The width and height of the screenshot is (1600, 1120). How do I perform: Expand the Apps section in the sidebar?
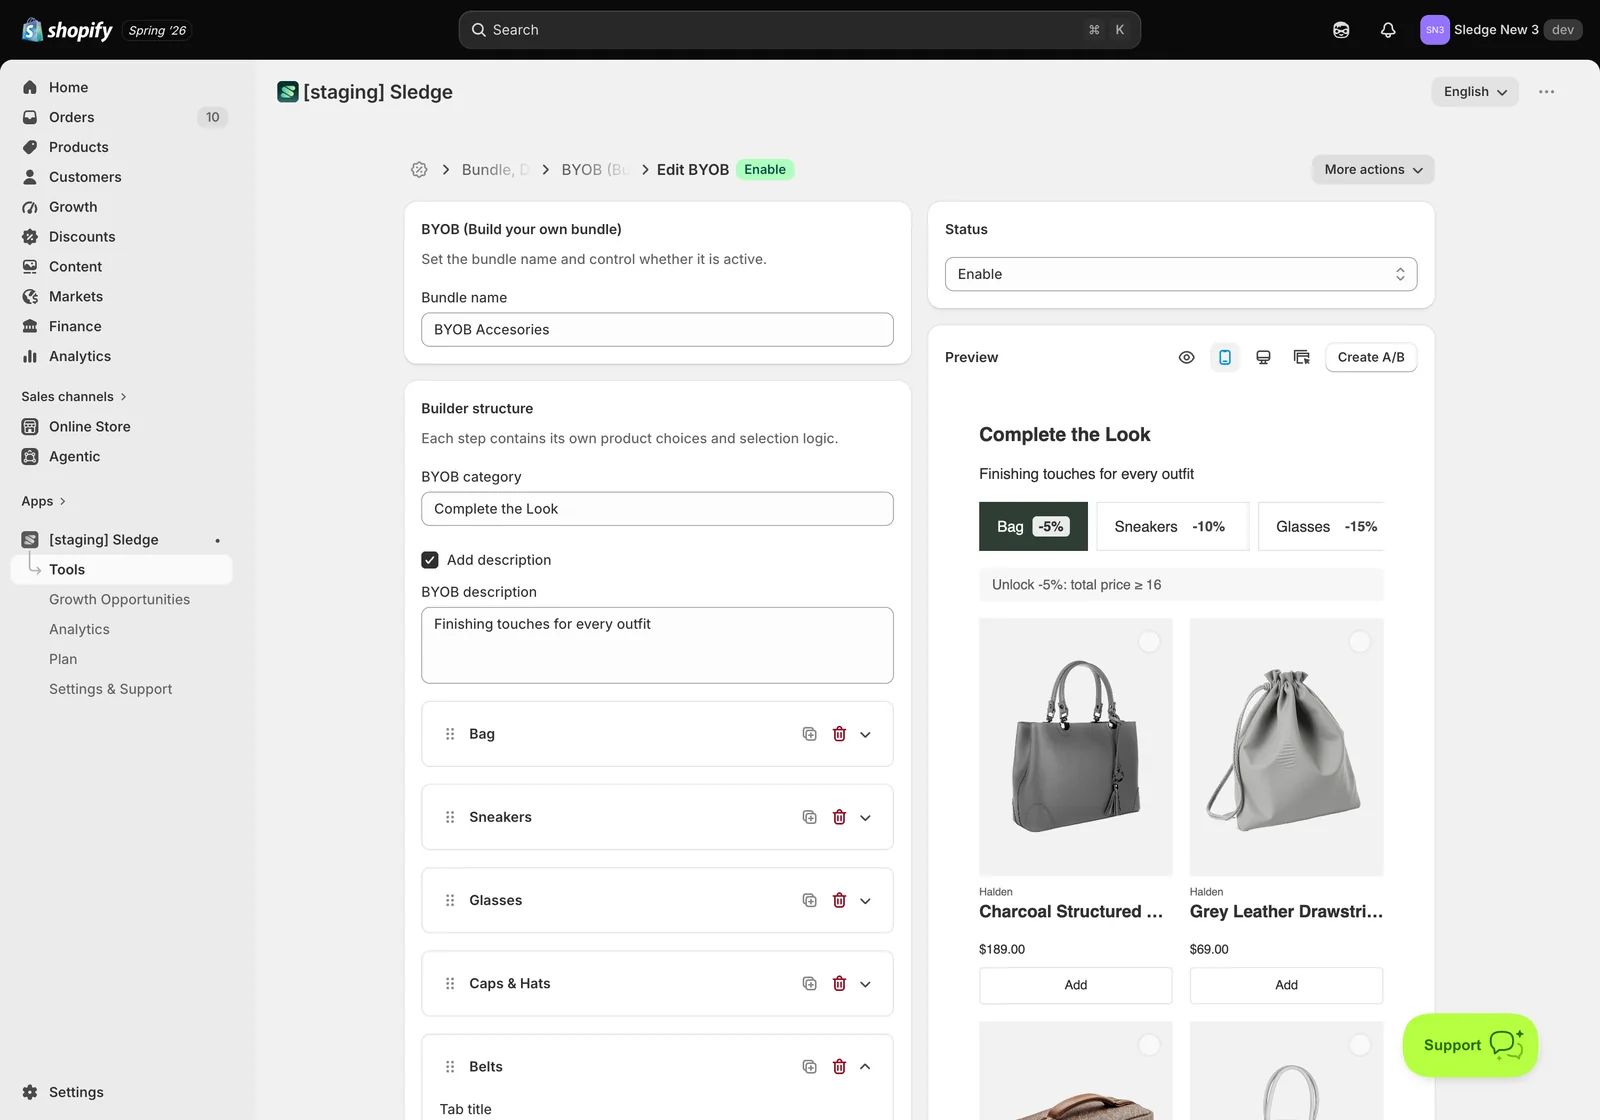(x=44, y=501)
